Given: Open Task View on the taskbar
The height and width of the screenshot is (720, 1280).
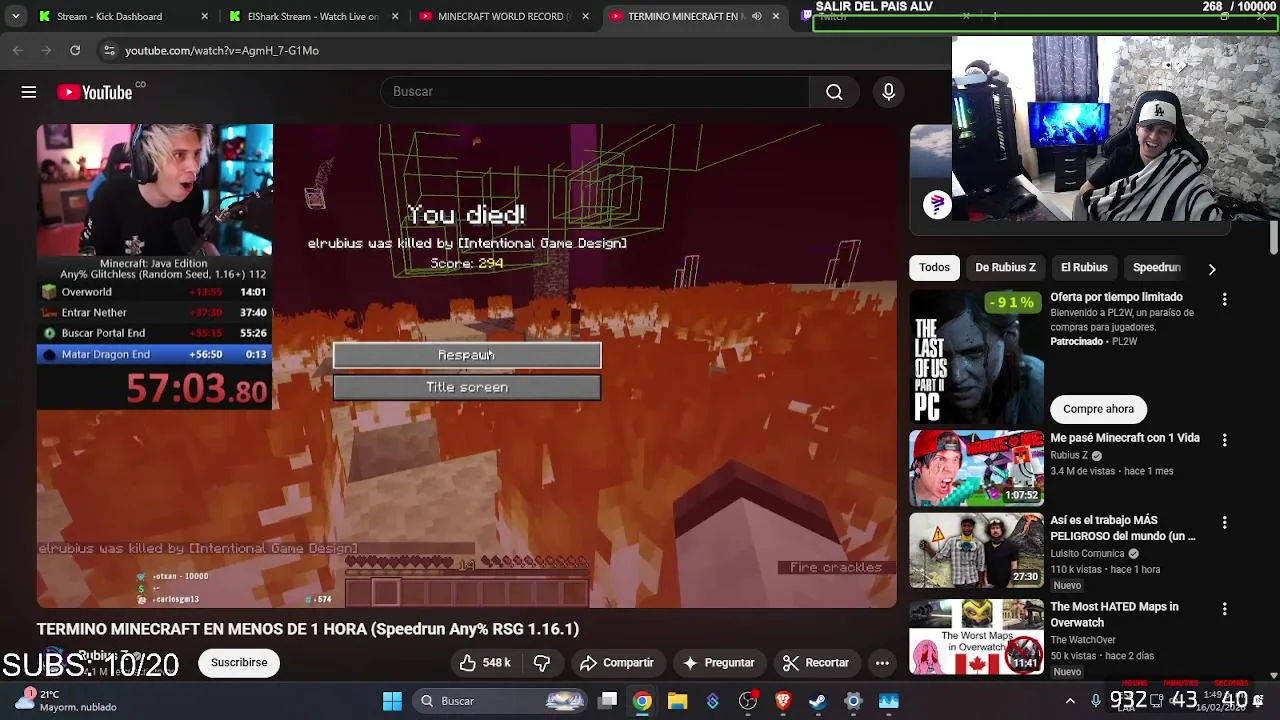Looking at the screenshot, I should pyautogui.click(x=608, y=701).
